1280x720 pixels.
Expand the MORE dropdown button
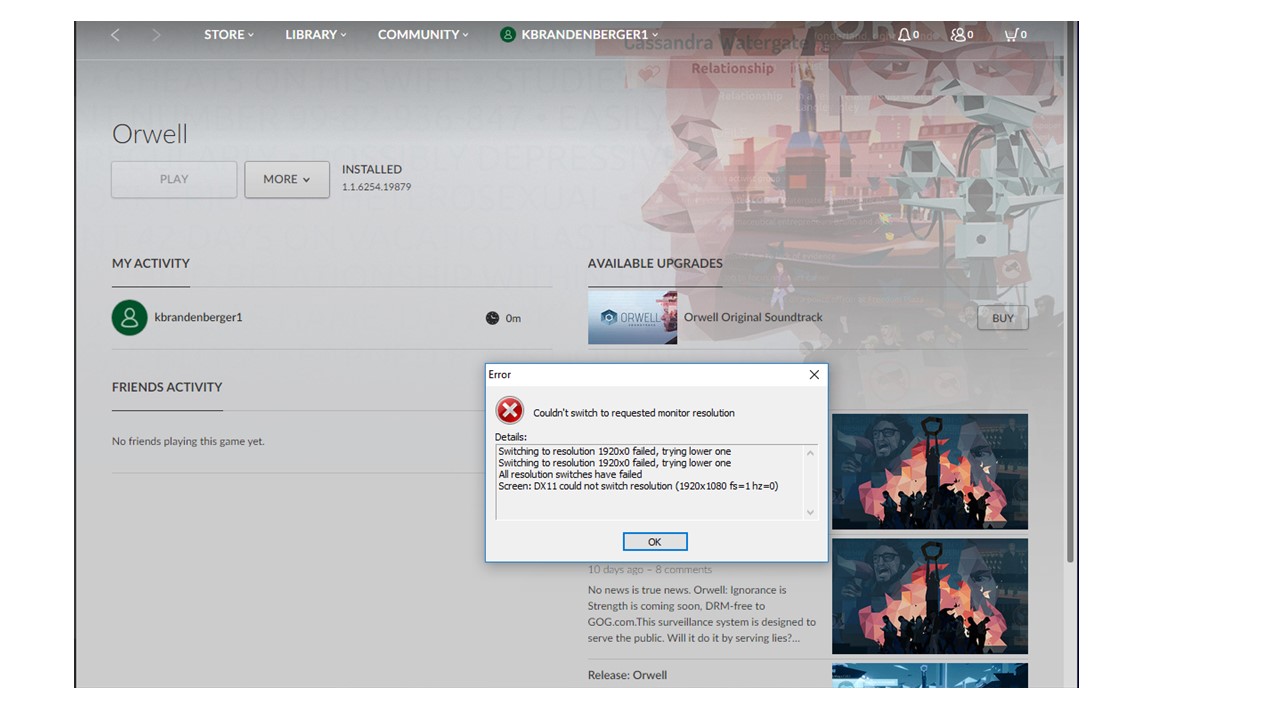point(287,179)
